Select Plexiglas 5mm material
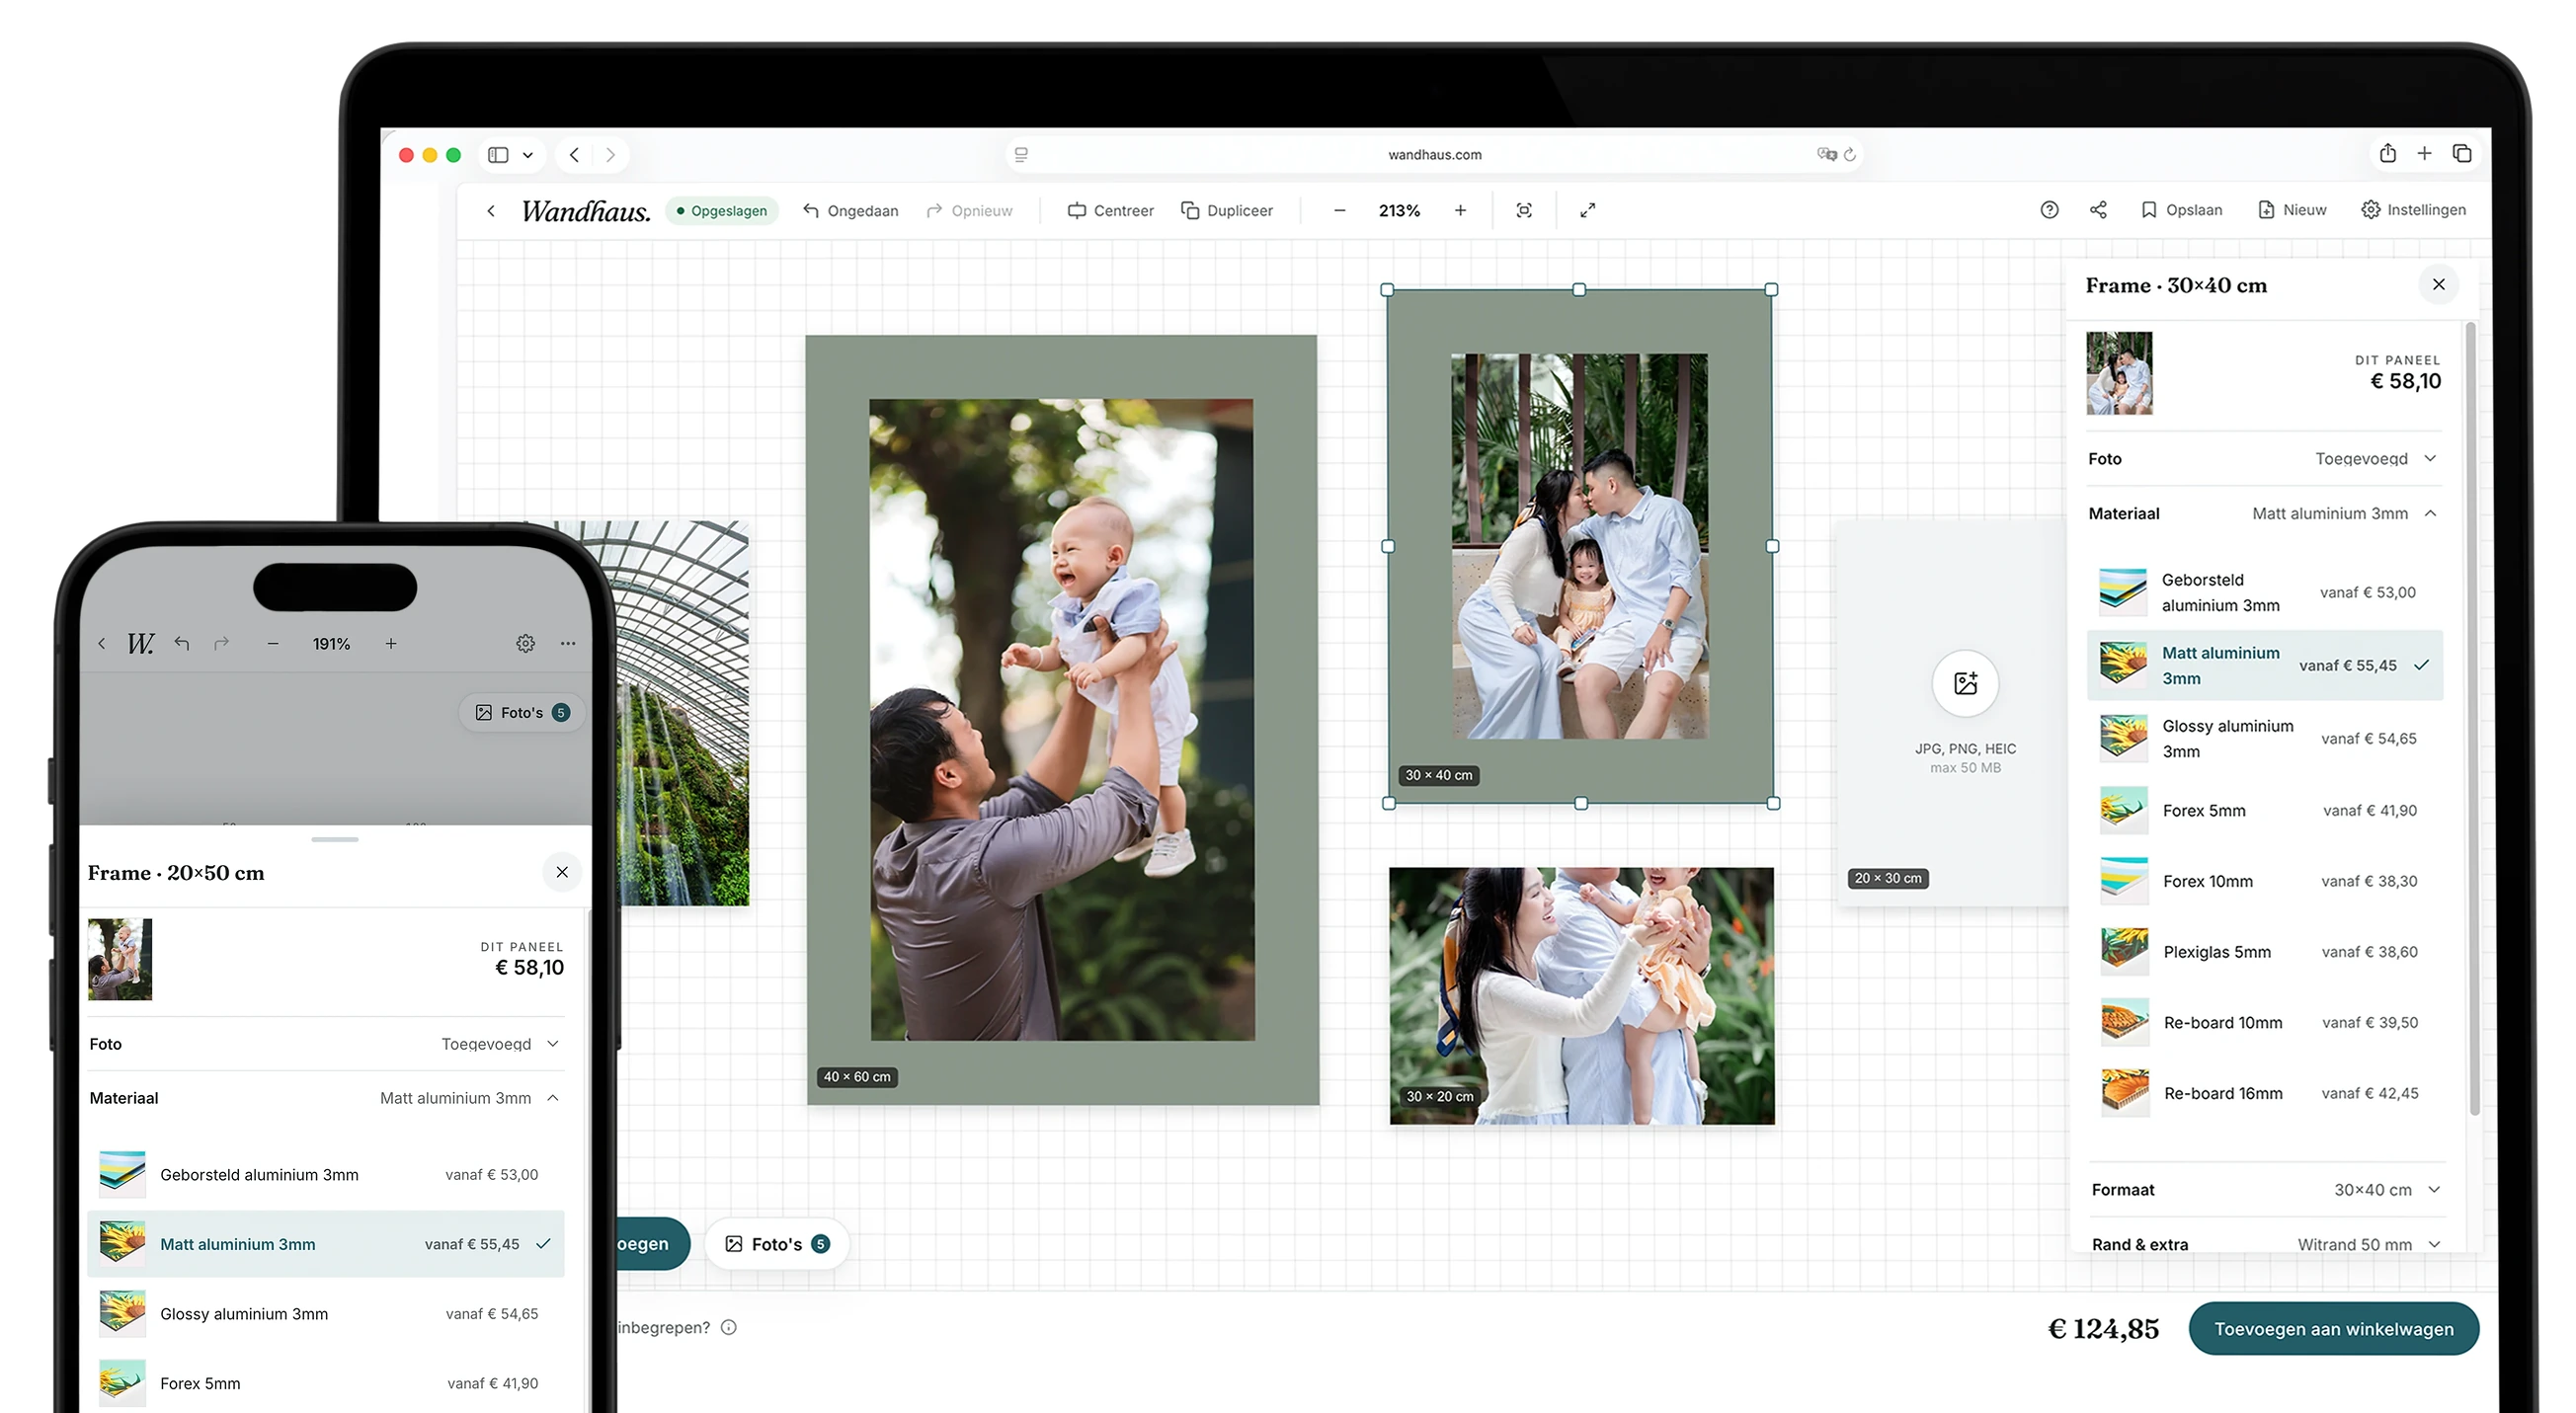 pos(2265,953)
